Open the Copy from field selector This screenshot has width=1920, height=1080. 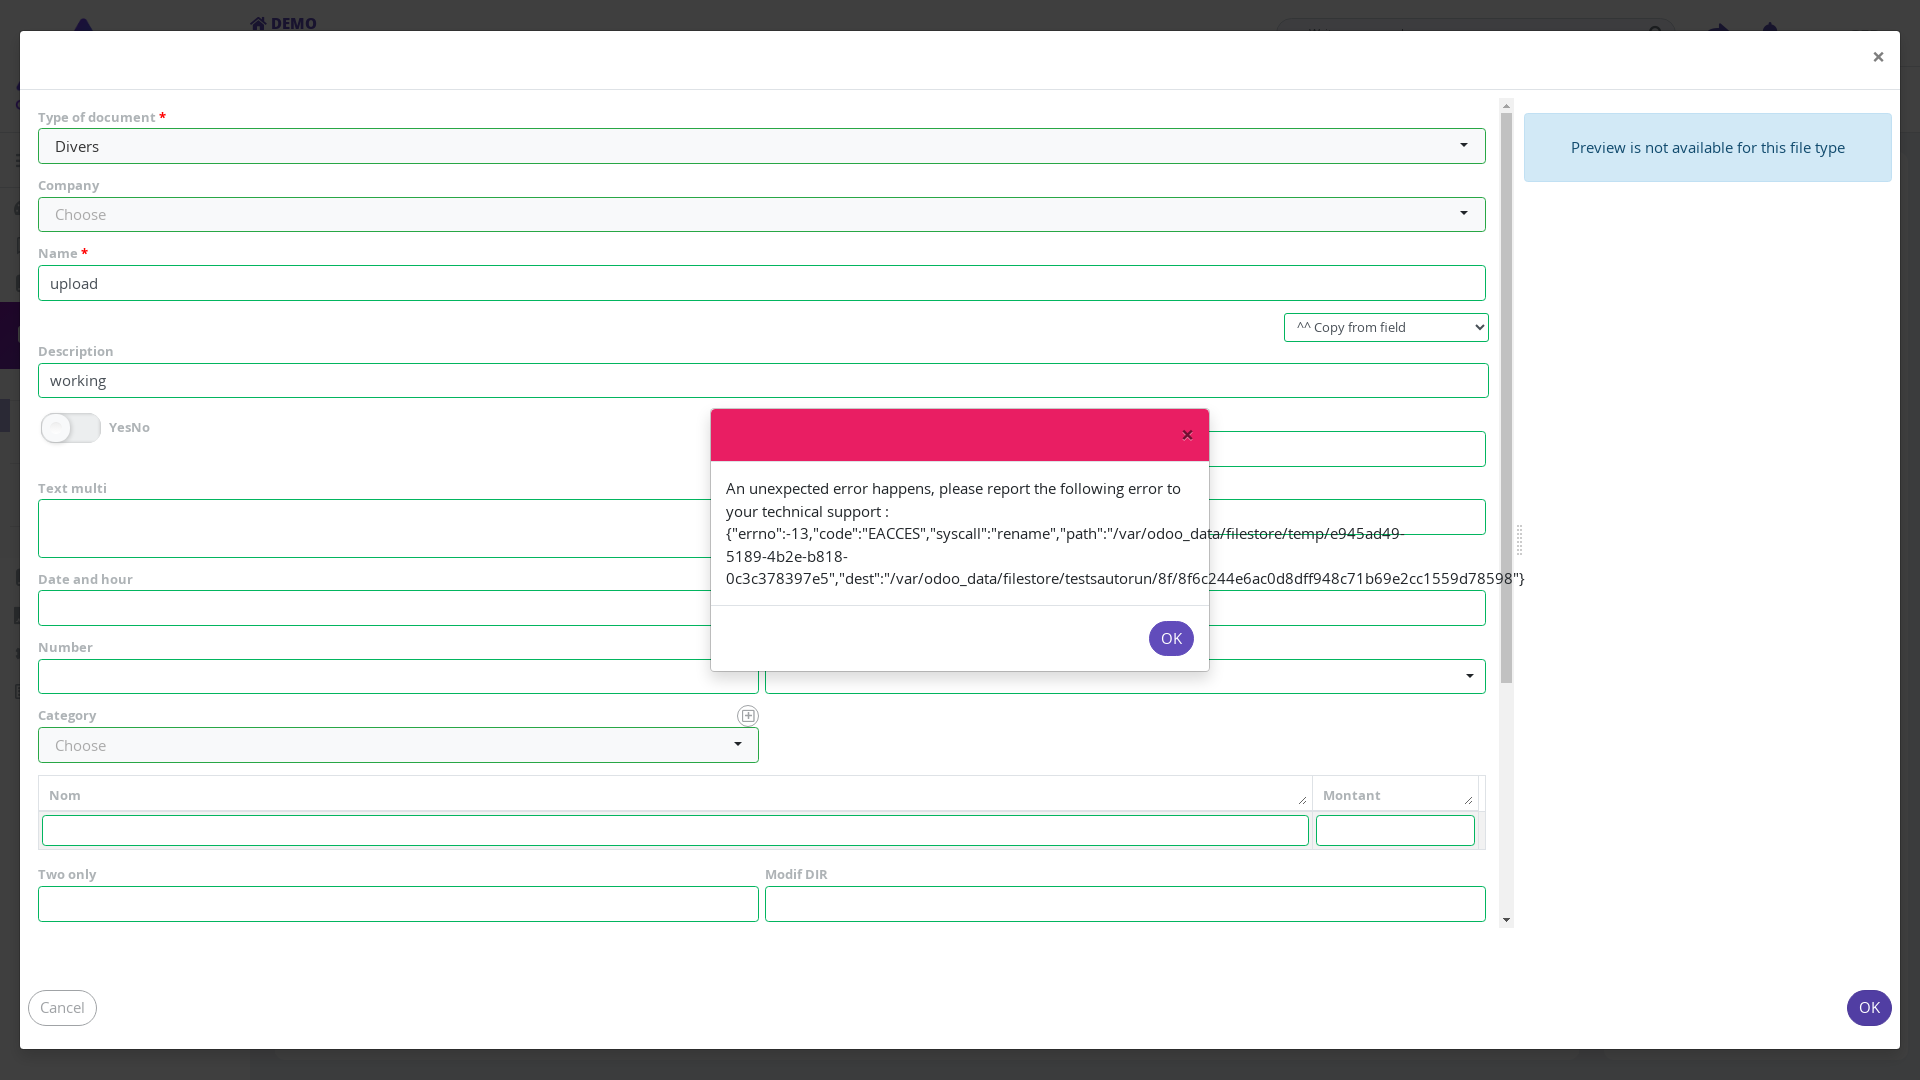tap(1385, 328)
